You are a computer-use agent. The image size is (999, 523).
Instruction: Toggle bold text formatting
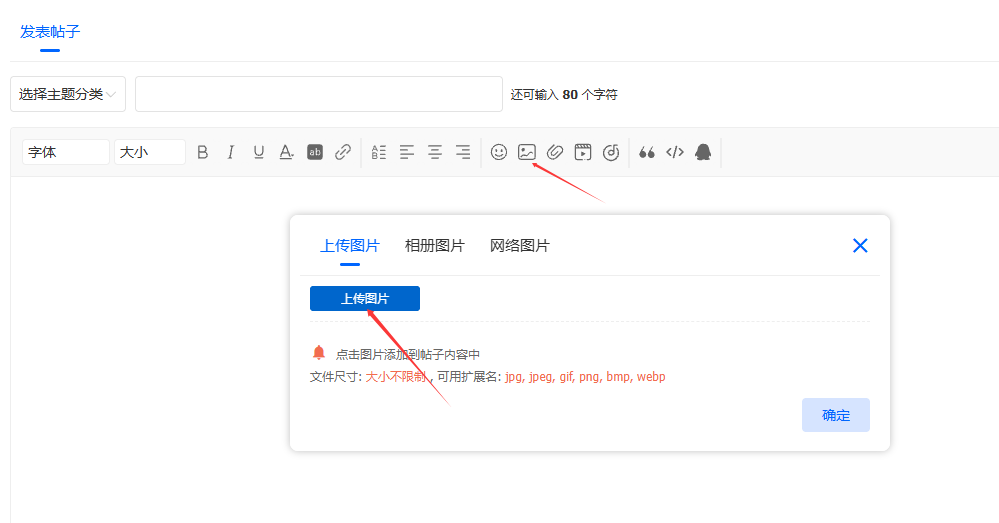pyautogui.click(x=203, y=152)
